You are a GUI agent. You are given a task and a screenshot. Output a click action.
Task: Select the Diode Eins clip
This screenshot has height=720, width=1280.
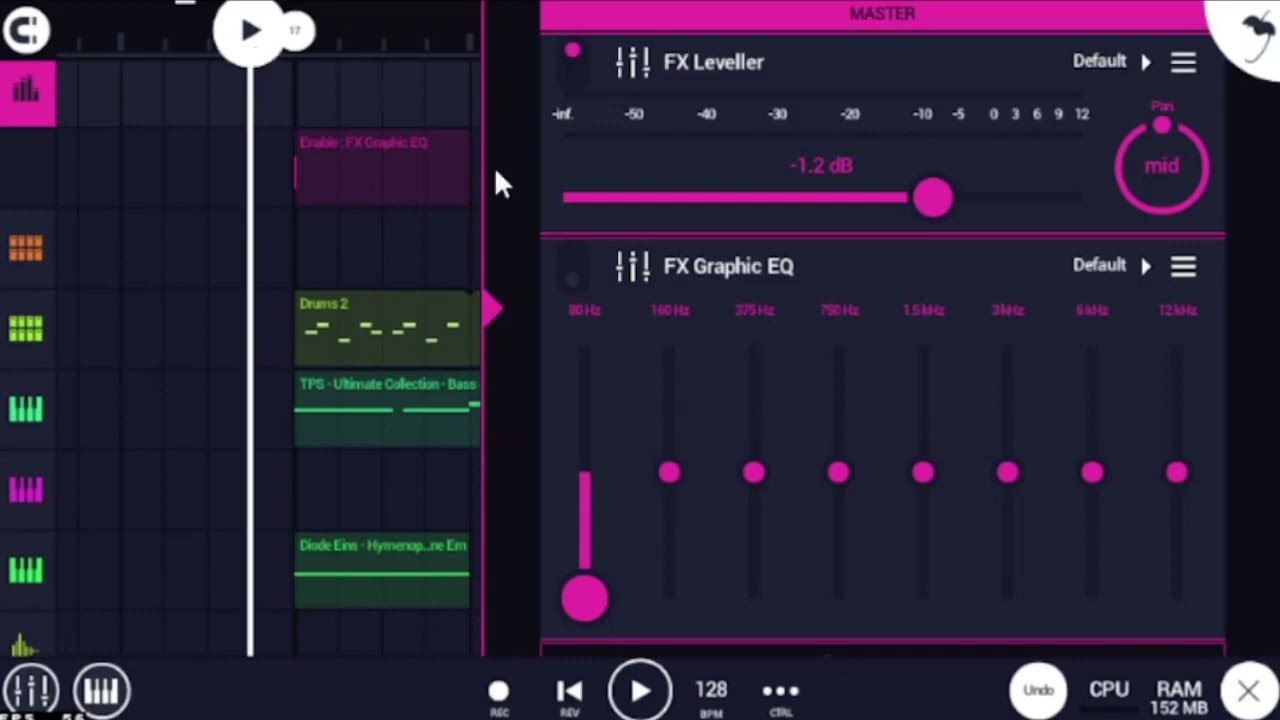382,570
